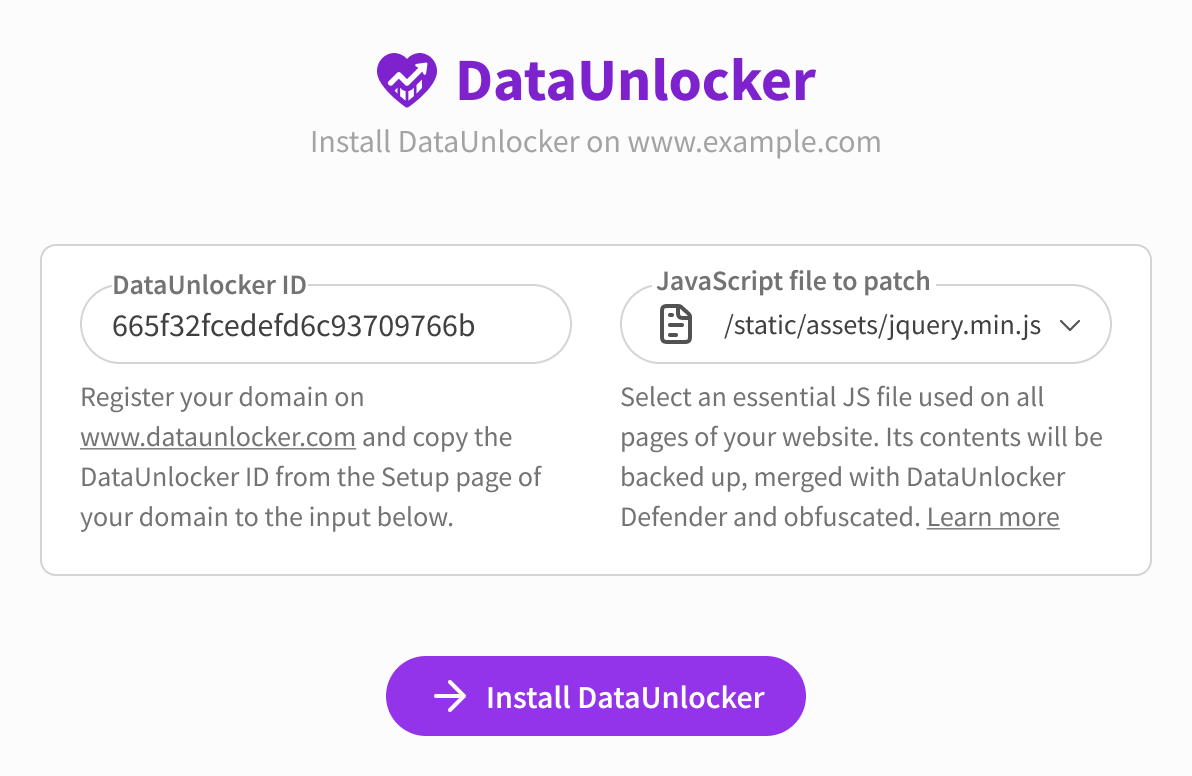Click the Install DataUnlocker on www.example.com subtitle
1192x776 pixels.
[596, 141]
